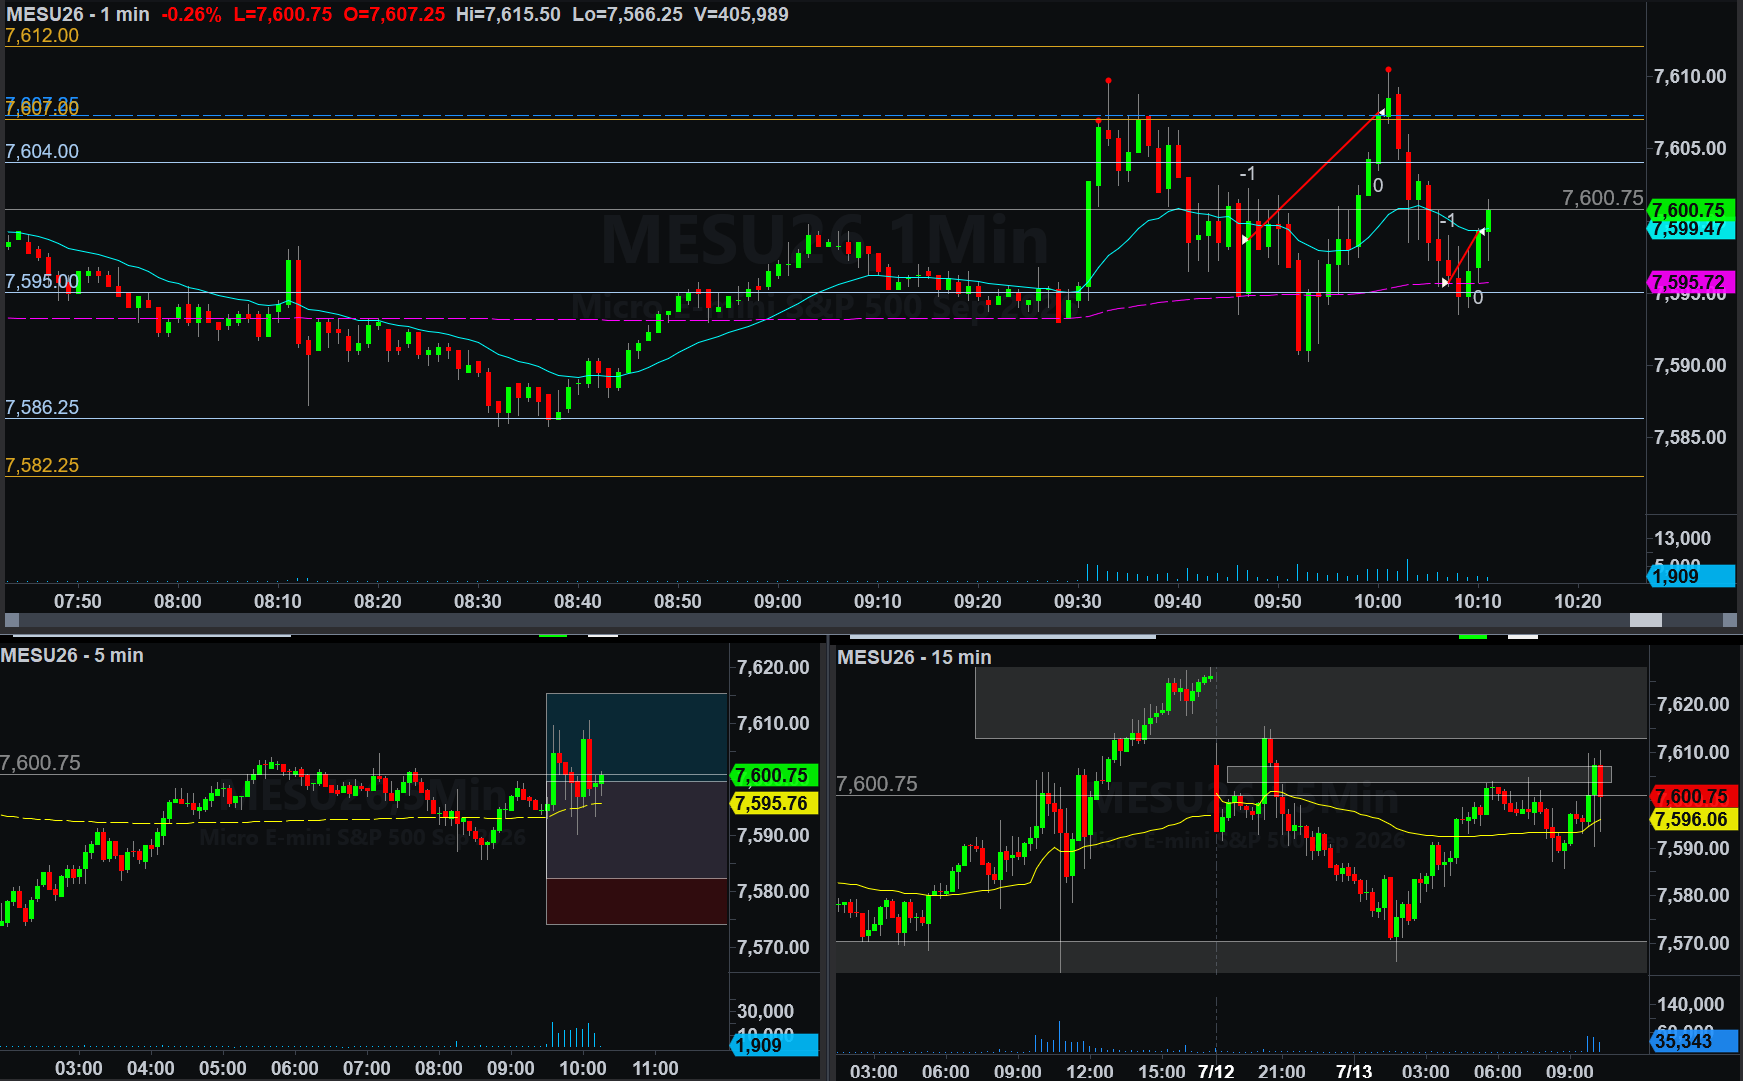Click the orange 7,612.00 level line label
1743x1081 pixels.
(x=42, y=36)
